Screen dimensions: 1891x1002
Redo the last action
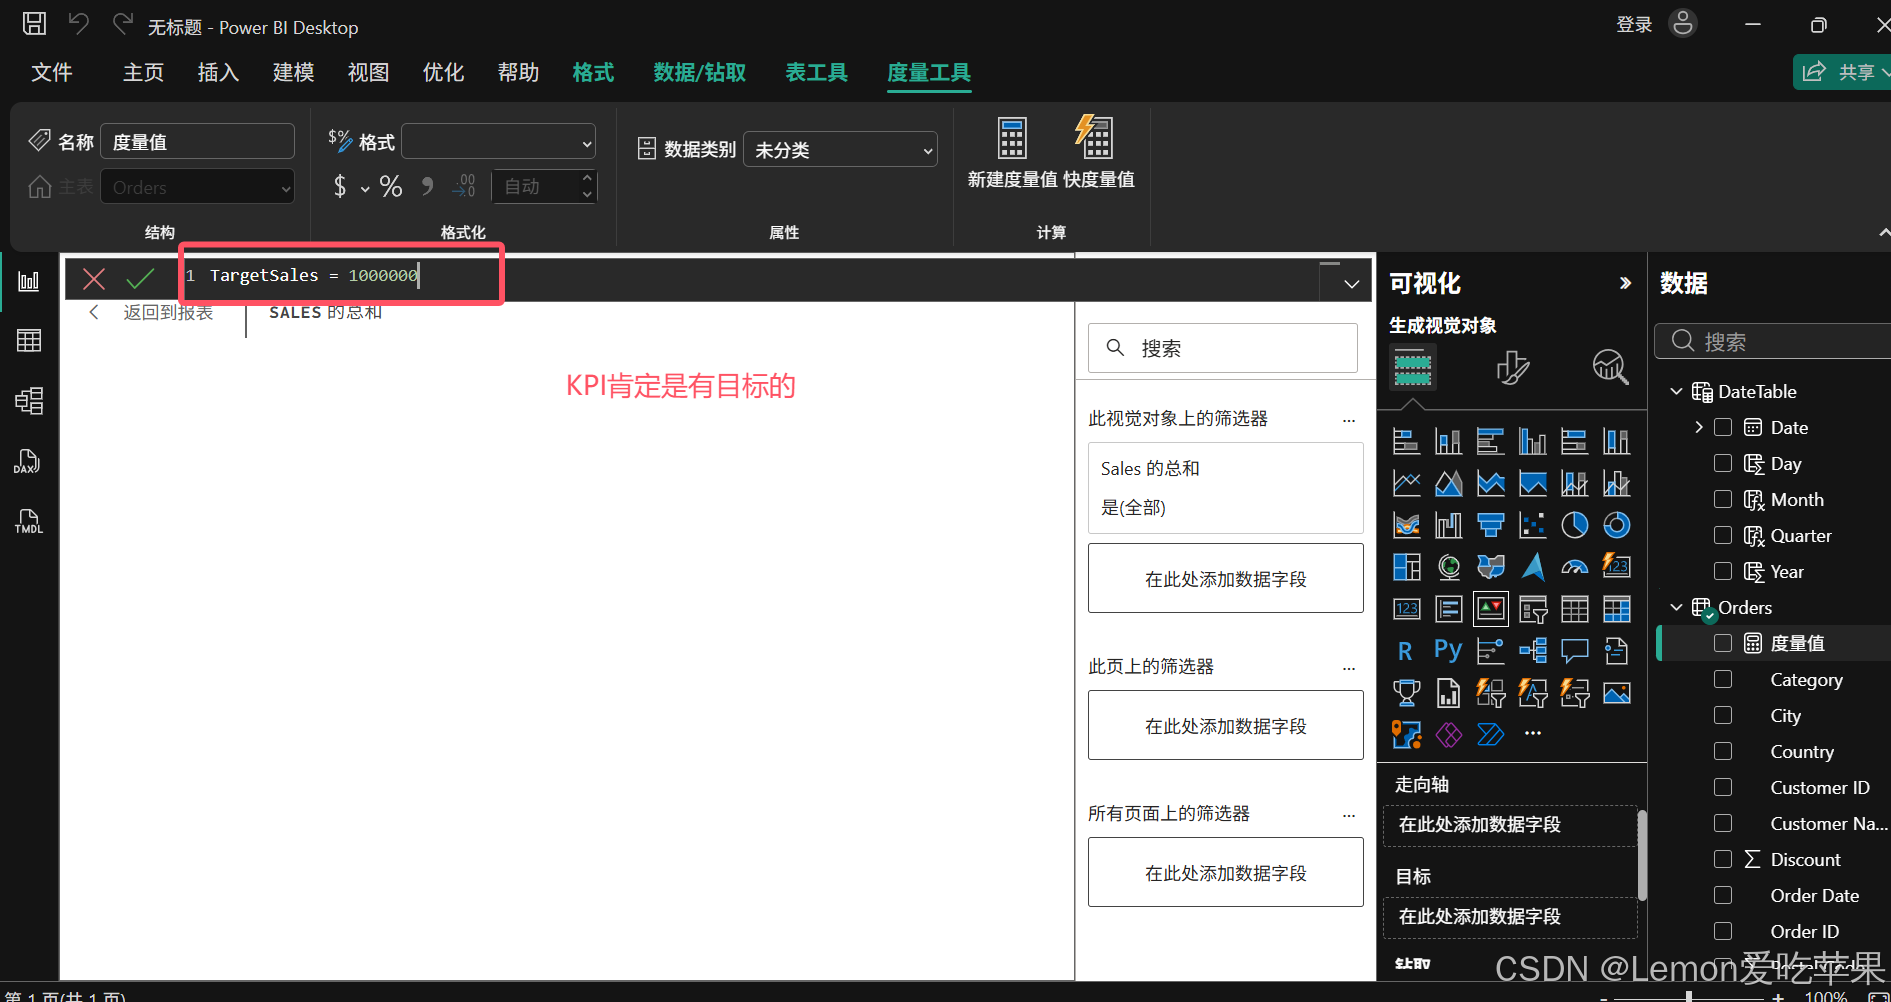pyautogui.click(x=122, y=24)
